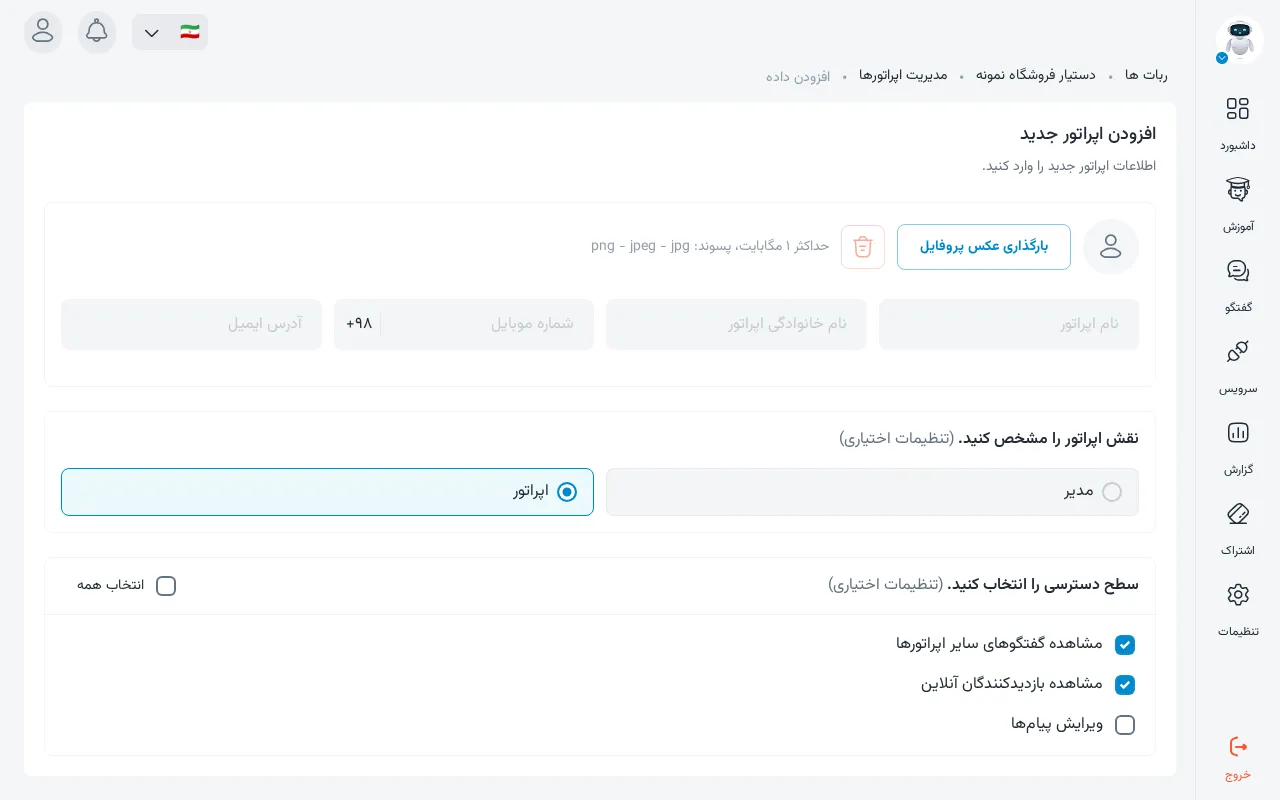
Task: Click the انتخاب همه label text
Action: pyautogui.click(x=111, y=585)
